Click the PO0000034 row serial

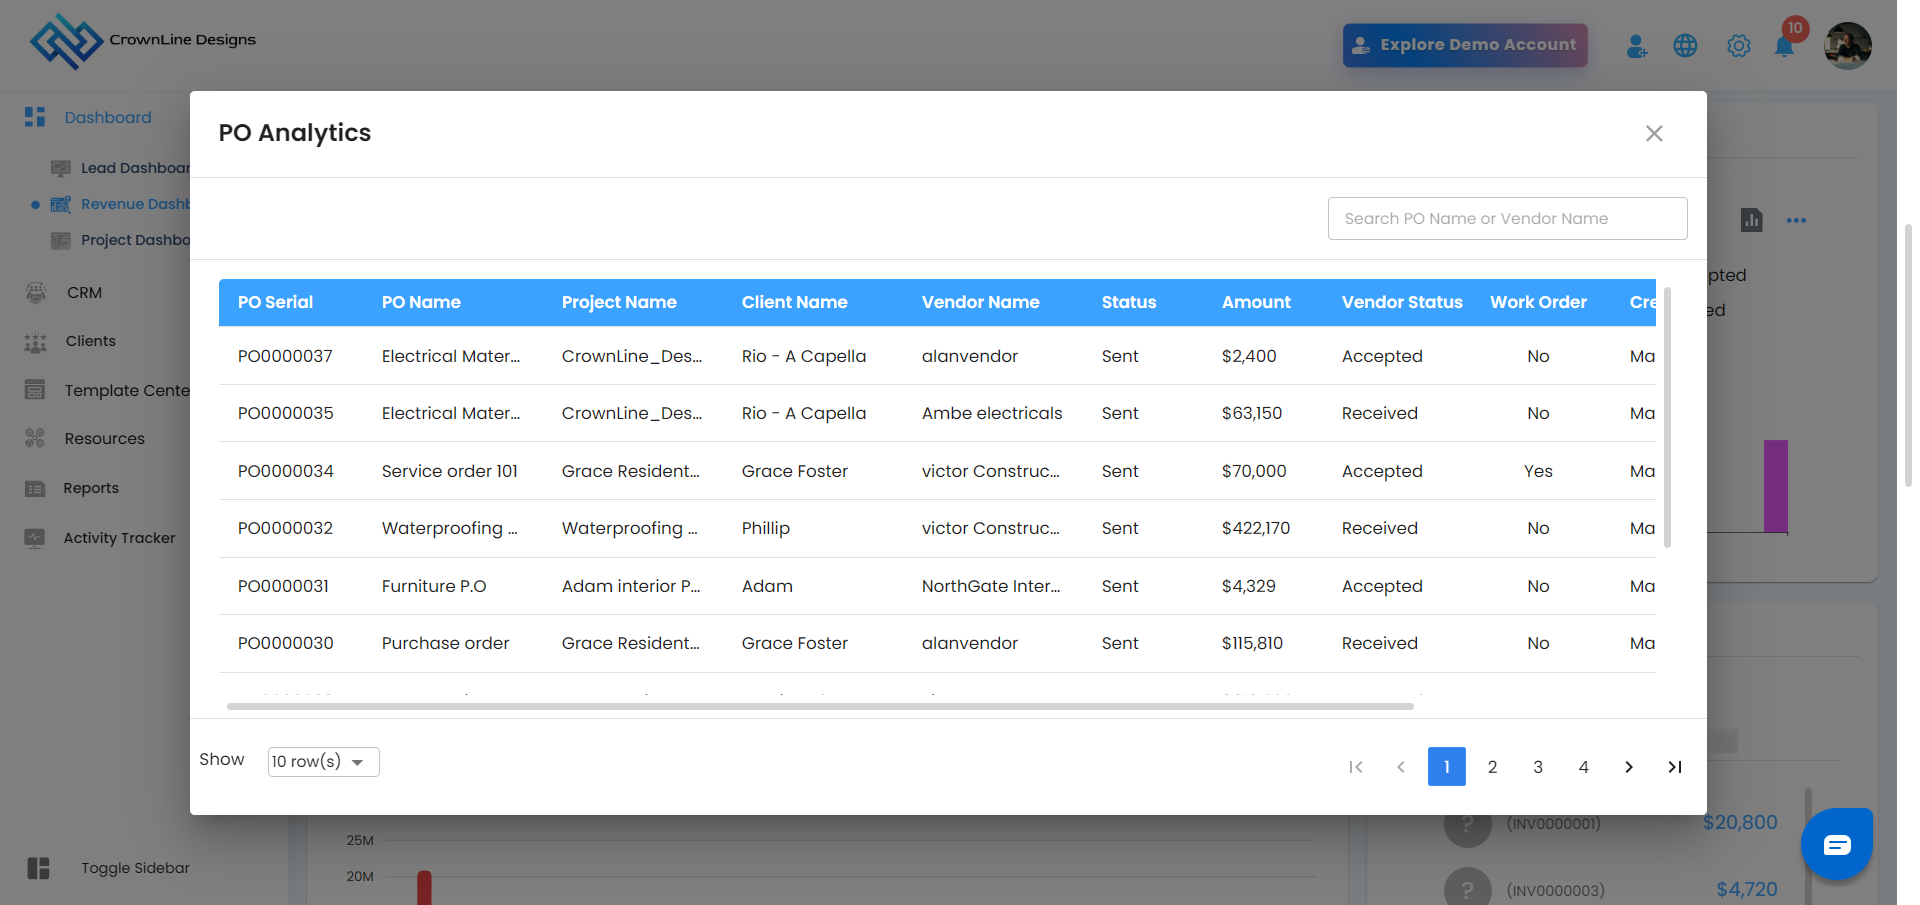286,471
